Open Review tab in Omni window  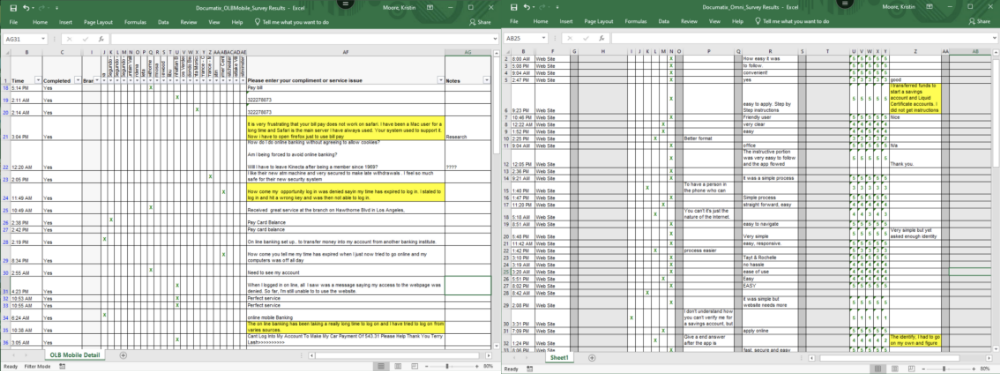(x=689, y=22)
